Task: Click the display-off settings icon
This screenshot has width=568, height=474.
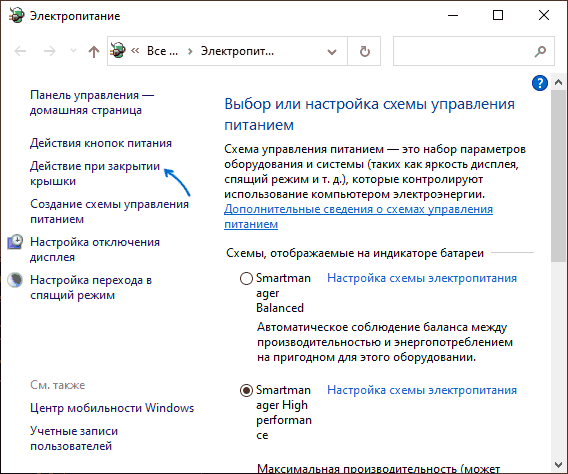Action: point(15,242)
